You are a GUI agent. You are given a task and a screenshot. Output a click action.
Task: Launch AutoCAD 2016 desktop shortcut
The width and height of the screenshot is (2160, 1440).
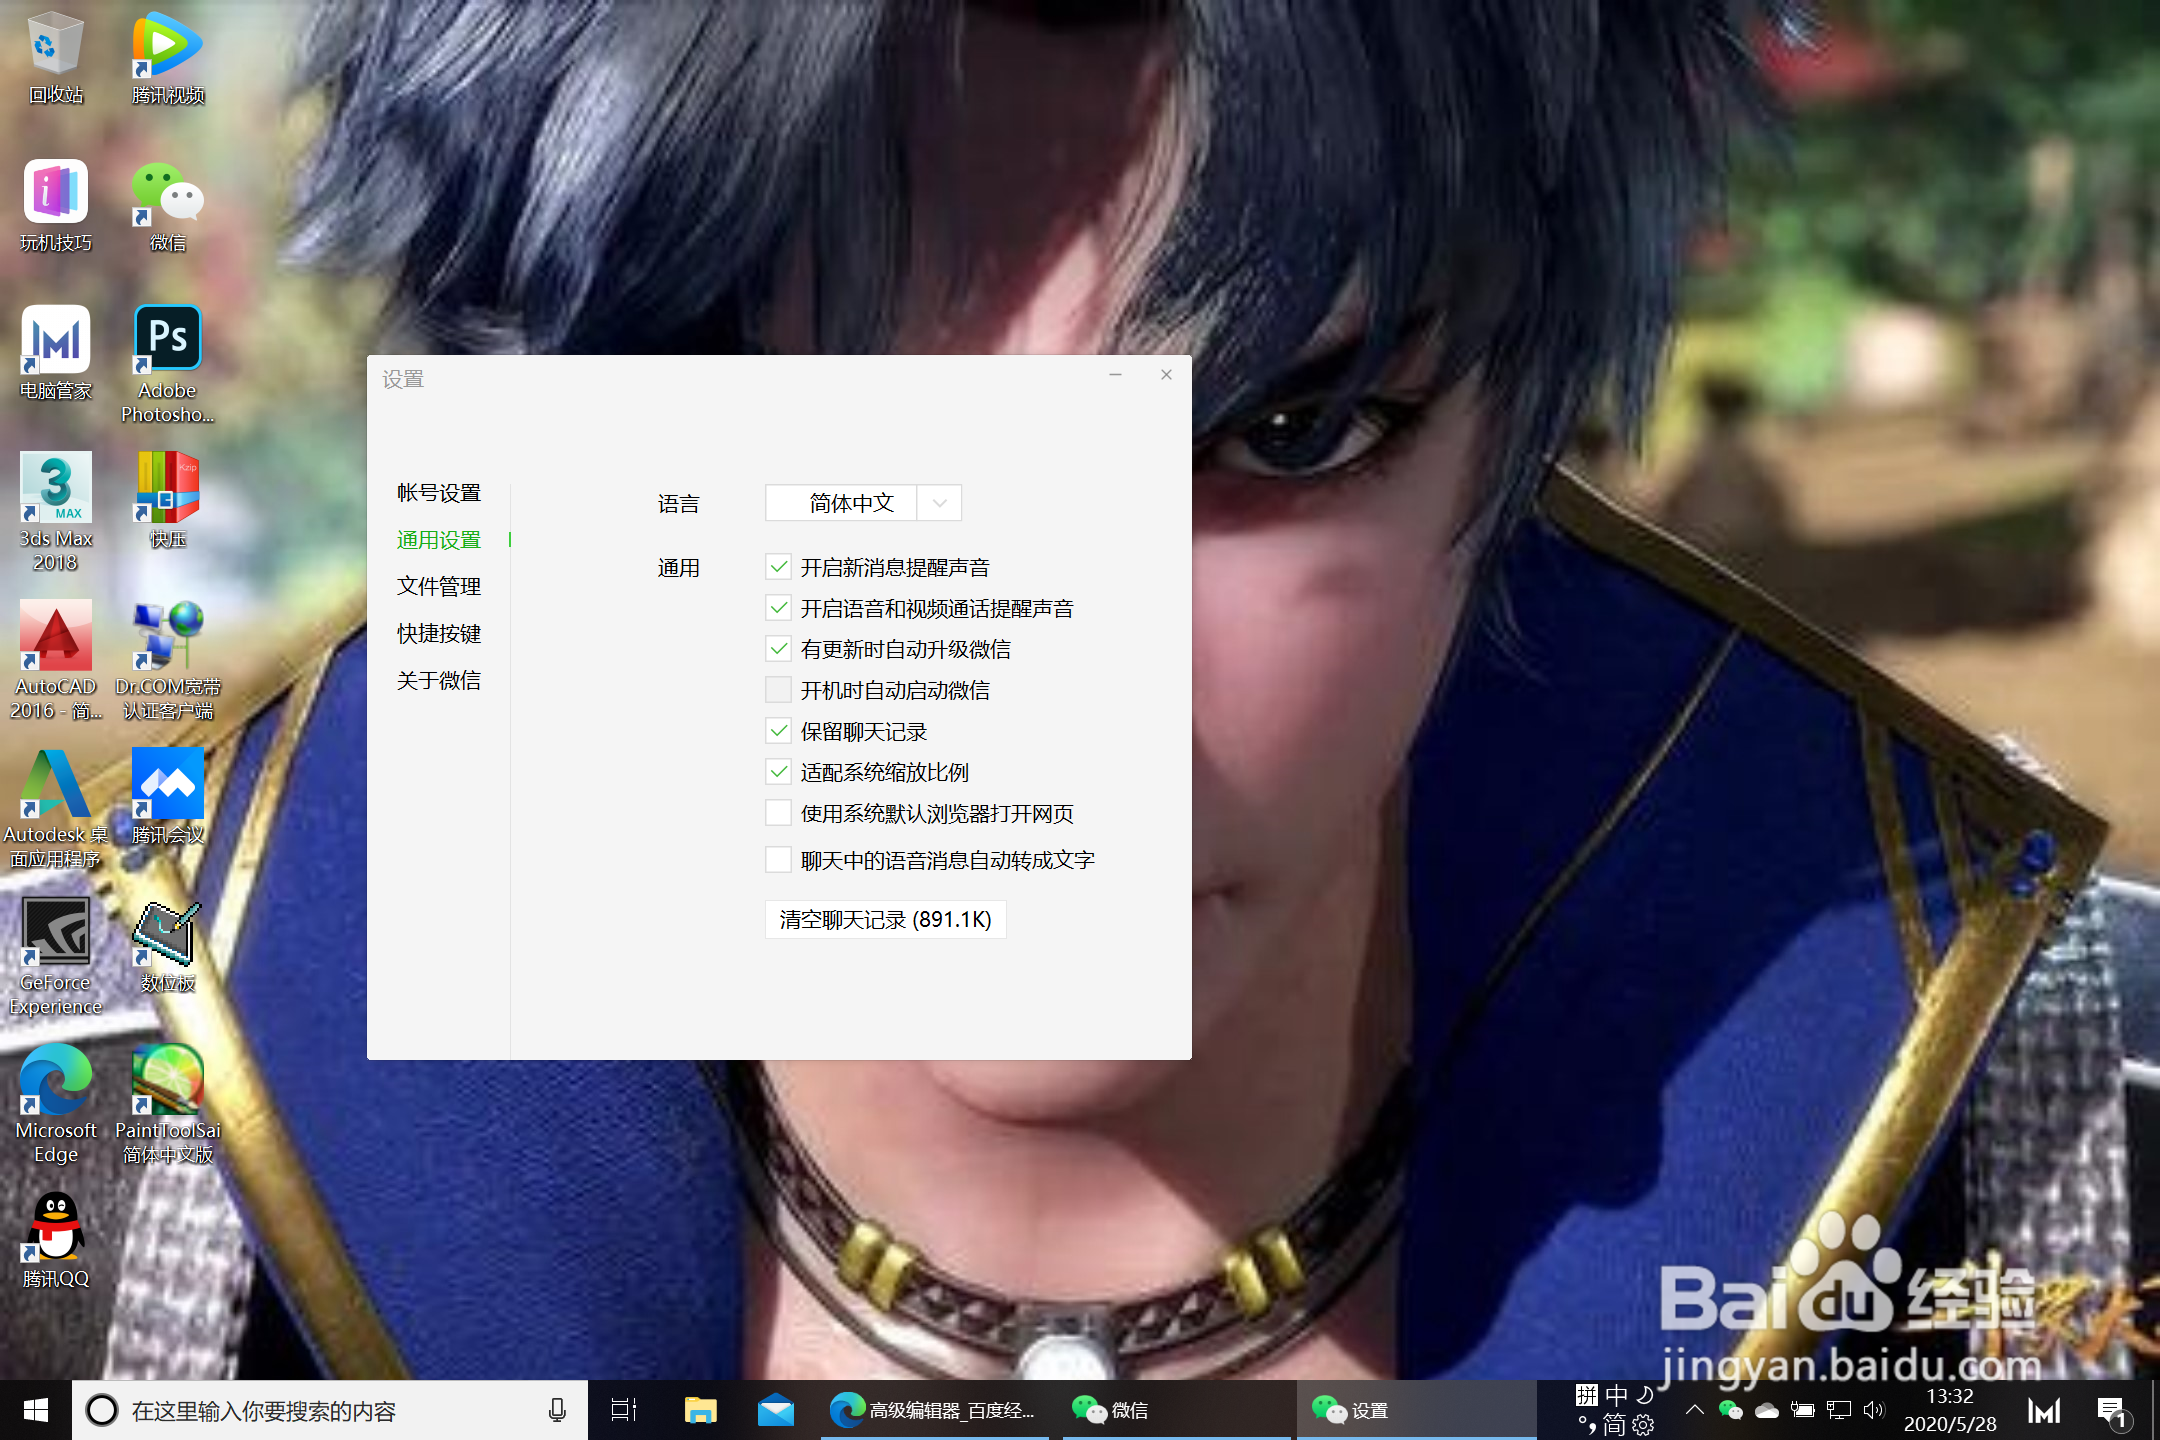55,660
